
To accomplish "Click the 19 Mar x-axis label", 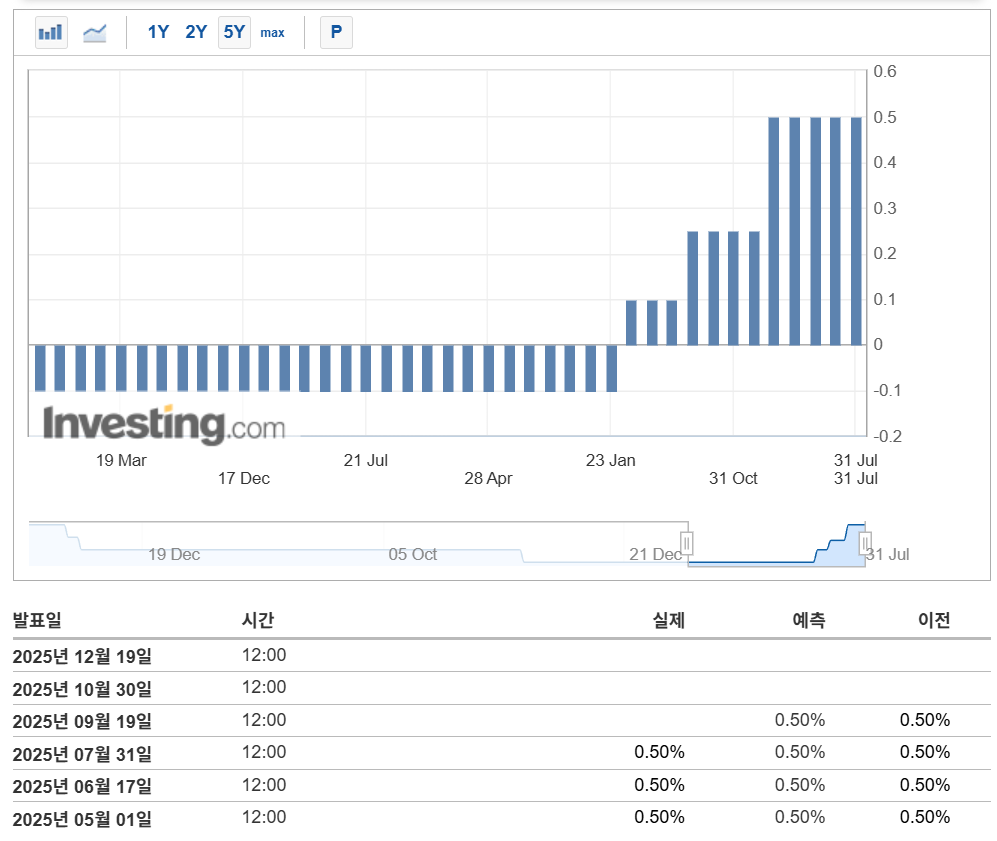I will [x=121, y=460].
